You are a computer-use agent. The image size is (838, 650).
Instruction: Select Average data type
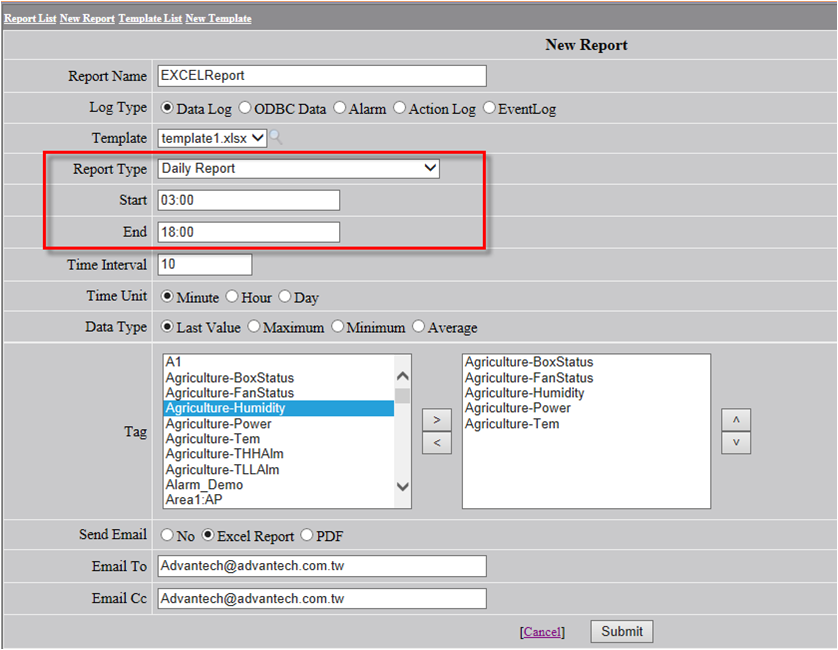click(419, 327)
